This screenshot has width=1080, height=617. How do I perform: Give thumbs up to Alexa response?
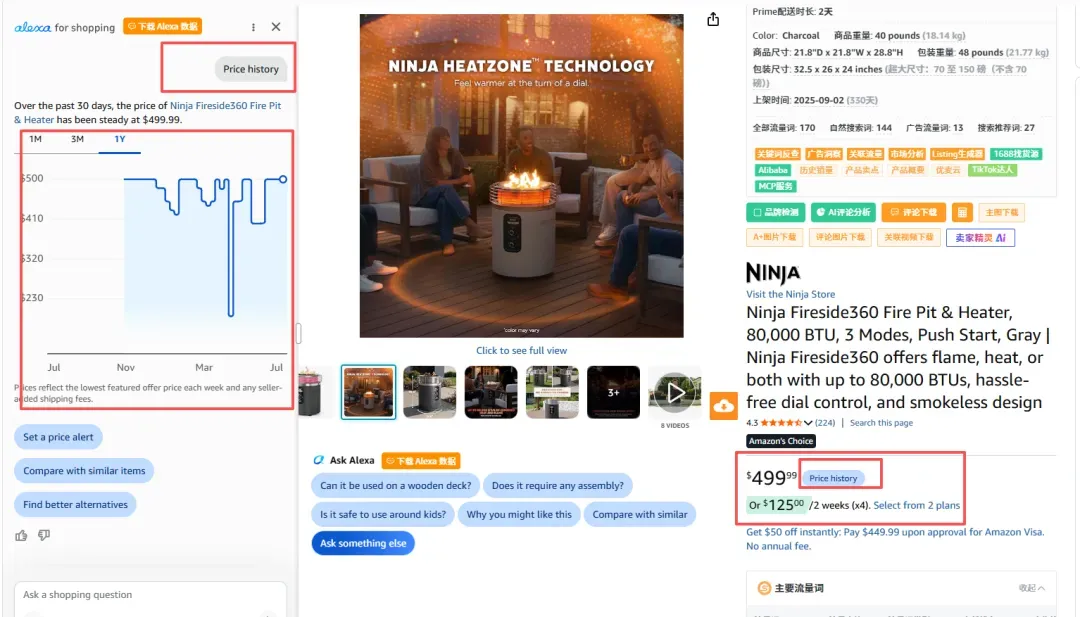pyautogui.click(x=21, y=535)
